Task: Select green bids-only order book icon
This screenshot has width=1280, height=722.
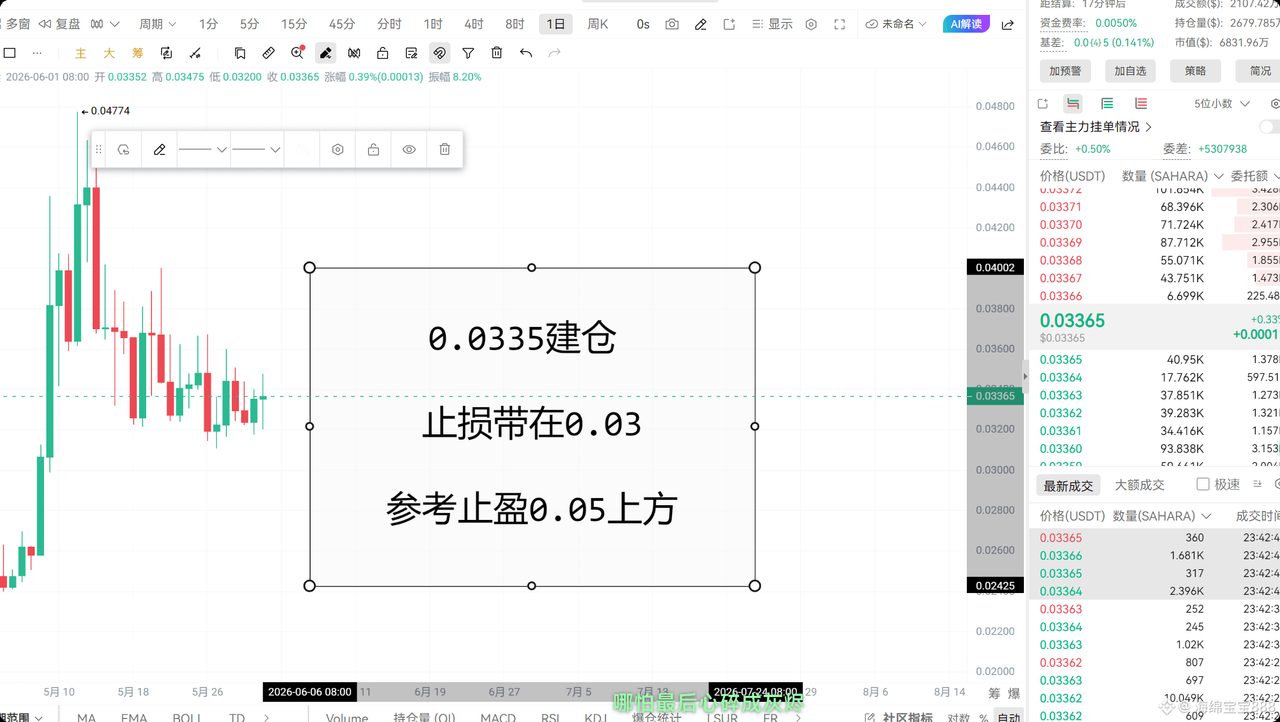Action: pyautogui.click(x=1107, y=103)
